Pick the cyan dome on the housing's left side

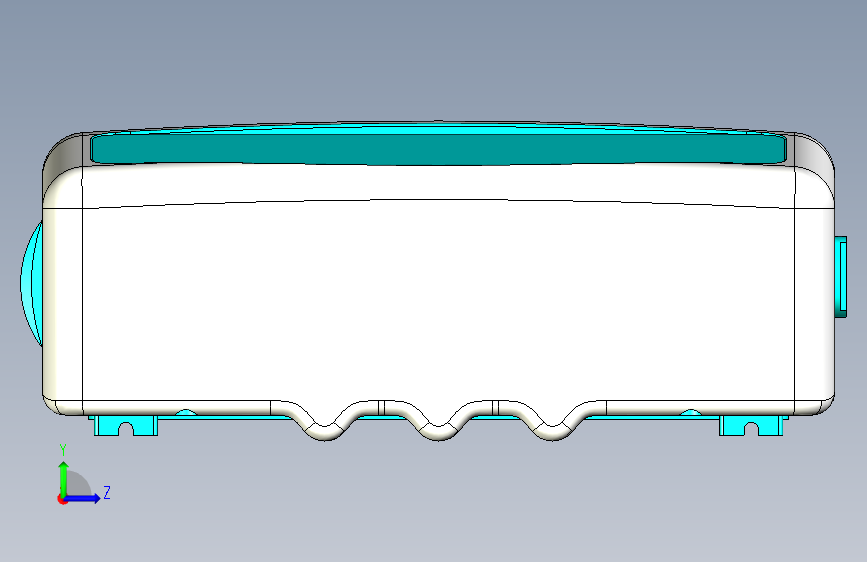coord(32,283)
